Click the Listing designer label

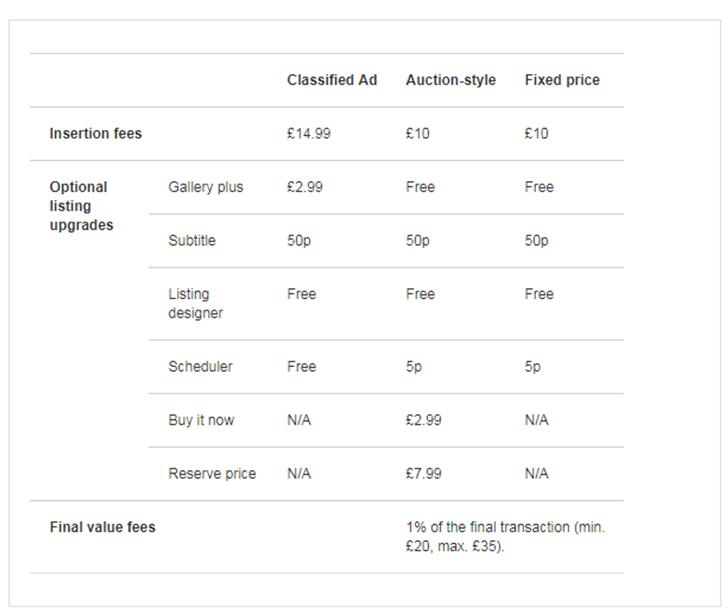point(195,303)
